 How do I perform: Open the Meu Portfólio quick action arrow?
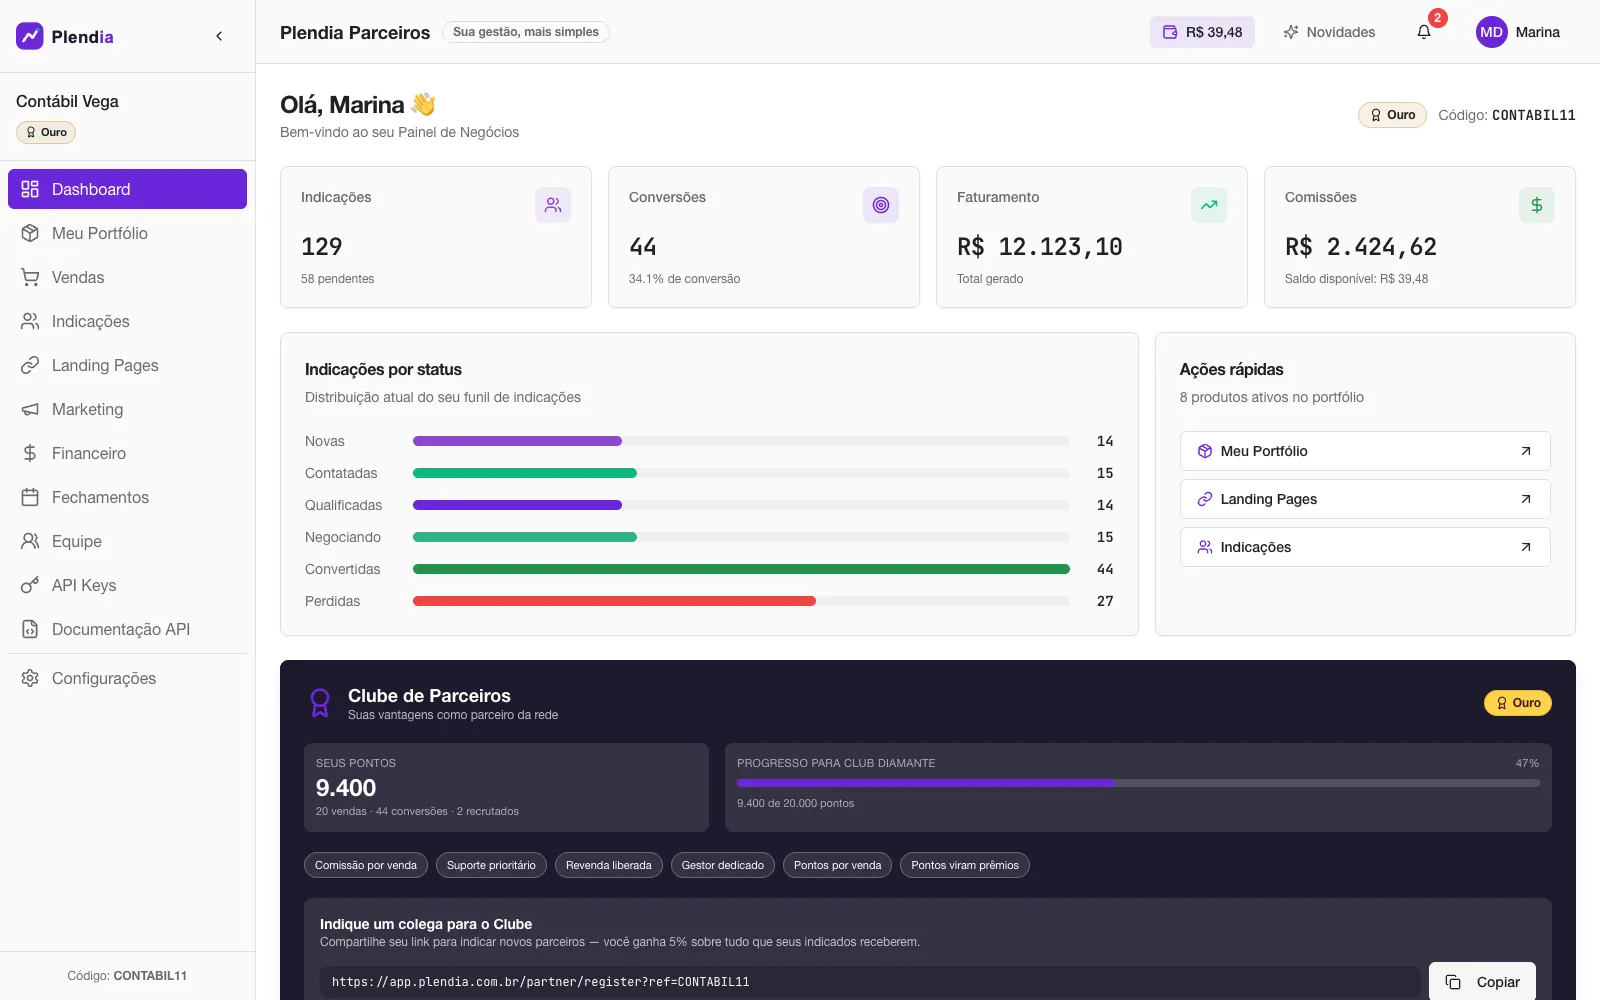(x=1526, y=451)
